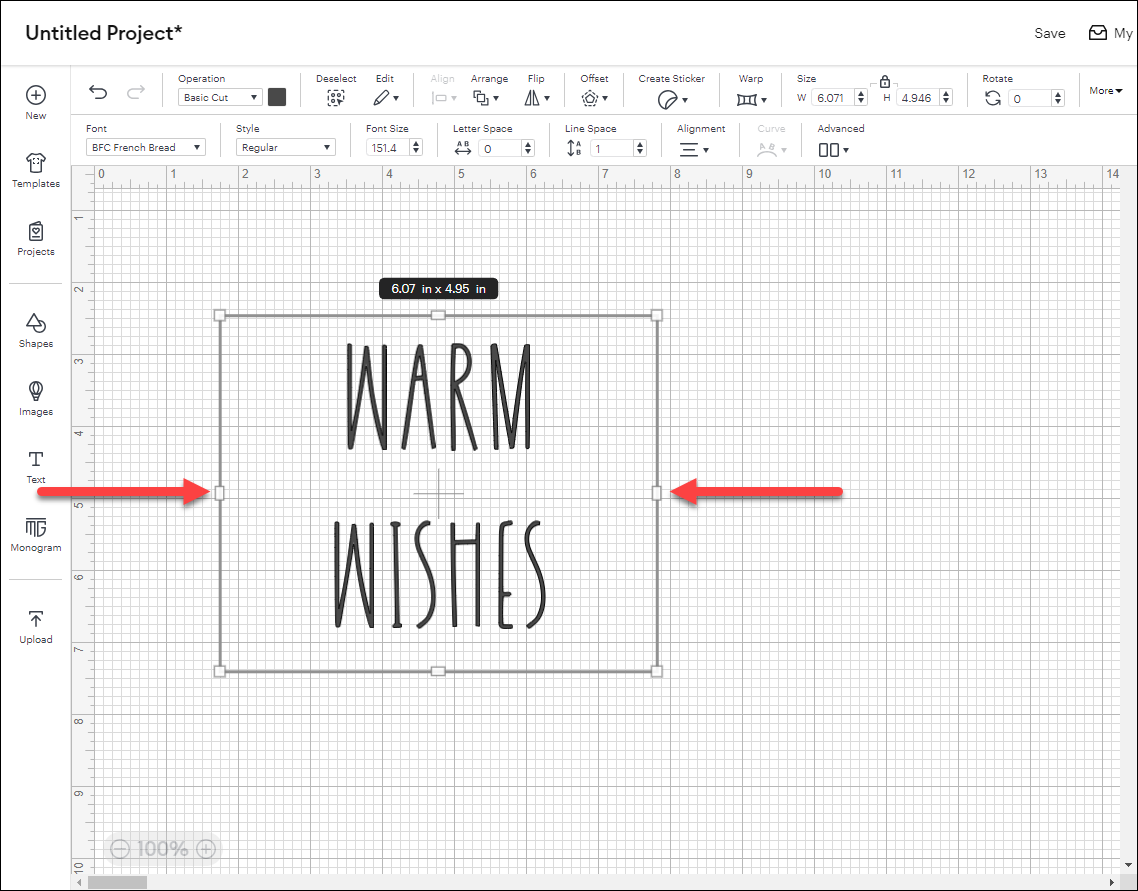Open the Basic Cut operation dropdown

(x=219, y=97)
